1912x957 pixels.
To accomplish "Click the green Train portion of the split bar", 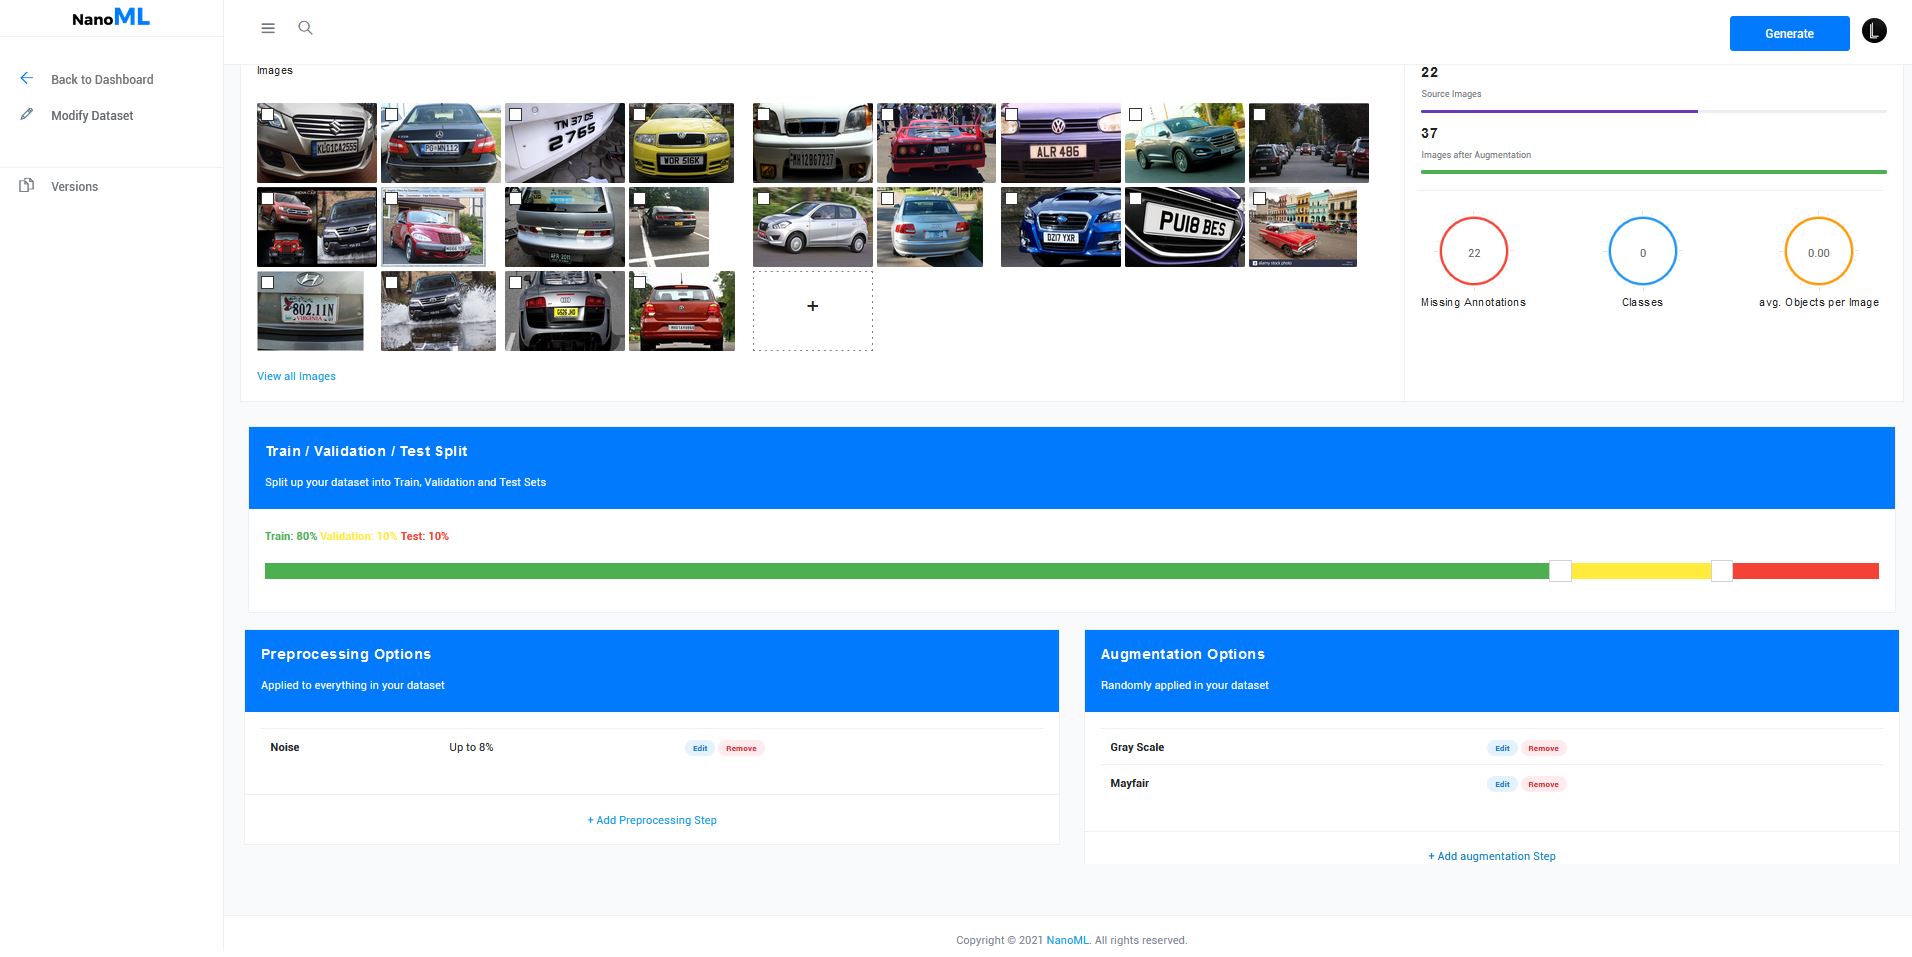I will (x=906, y=571).
